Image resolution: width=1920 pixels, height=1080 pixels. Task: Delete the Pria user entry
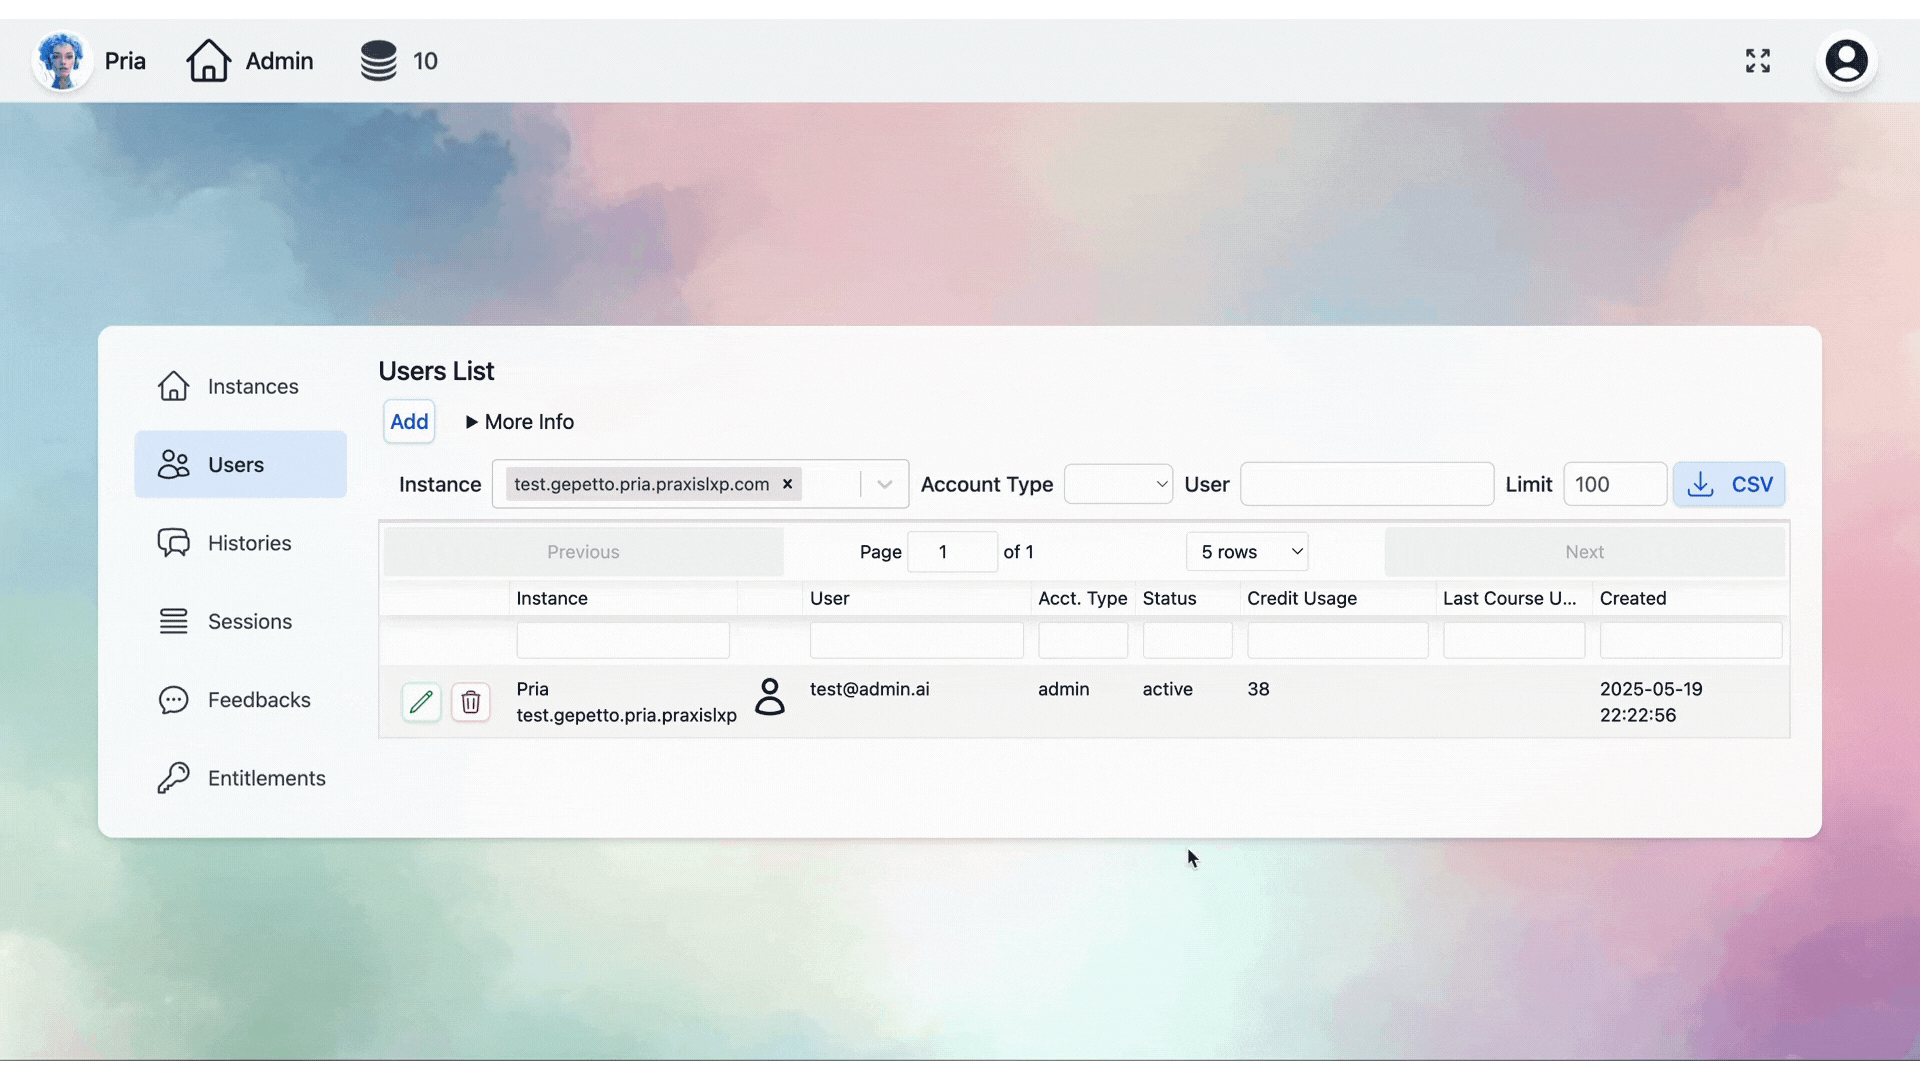(471, 702)
